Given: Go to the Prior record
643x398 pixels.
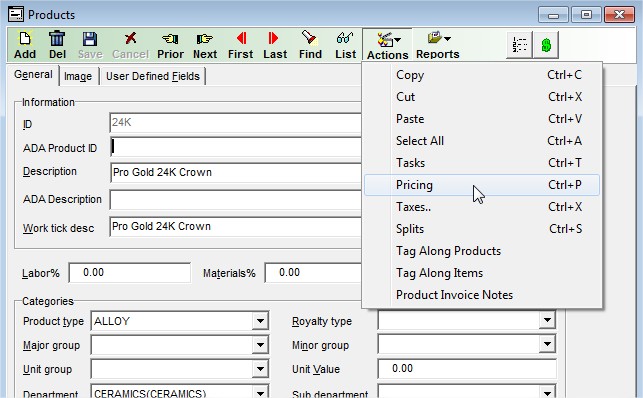Looking at the screenshot, I should click(x=170, y=45).
